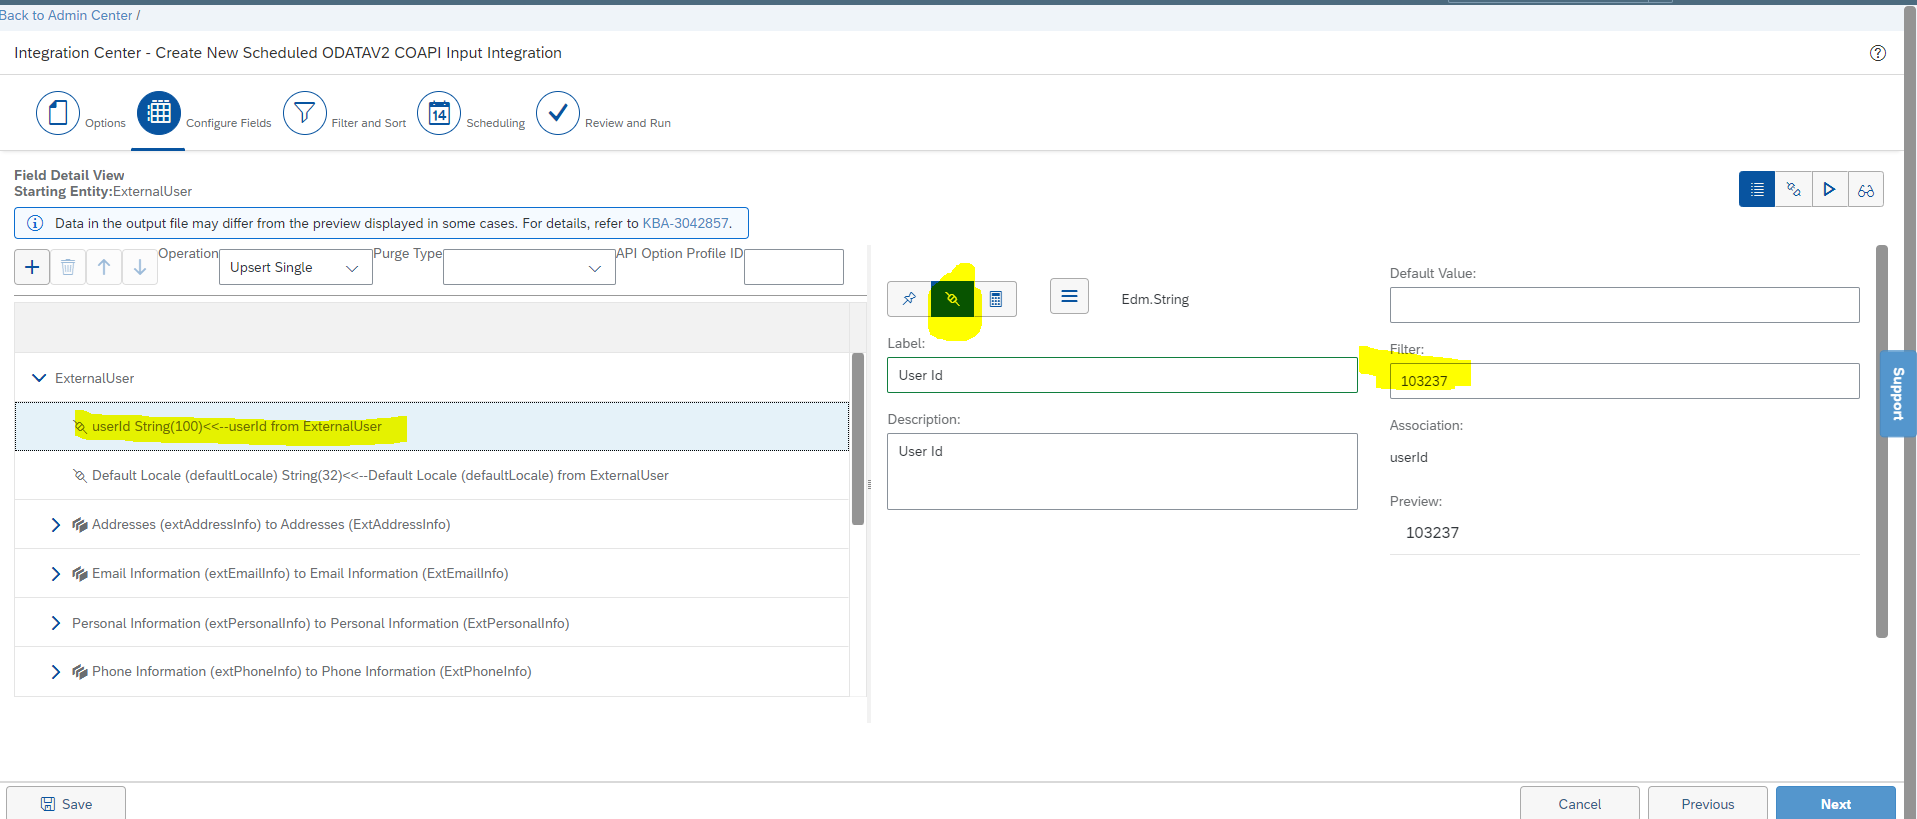The height and width of the screenshot is (819, 1917).
Task: Click the Cancel button
Action: (1579, 804)
